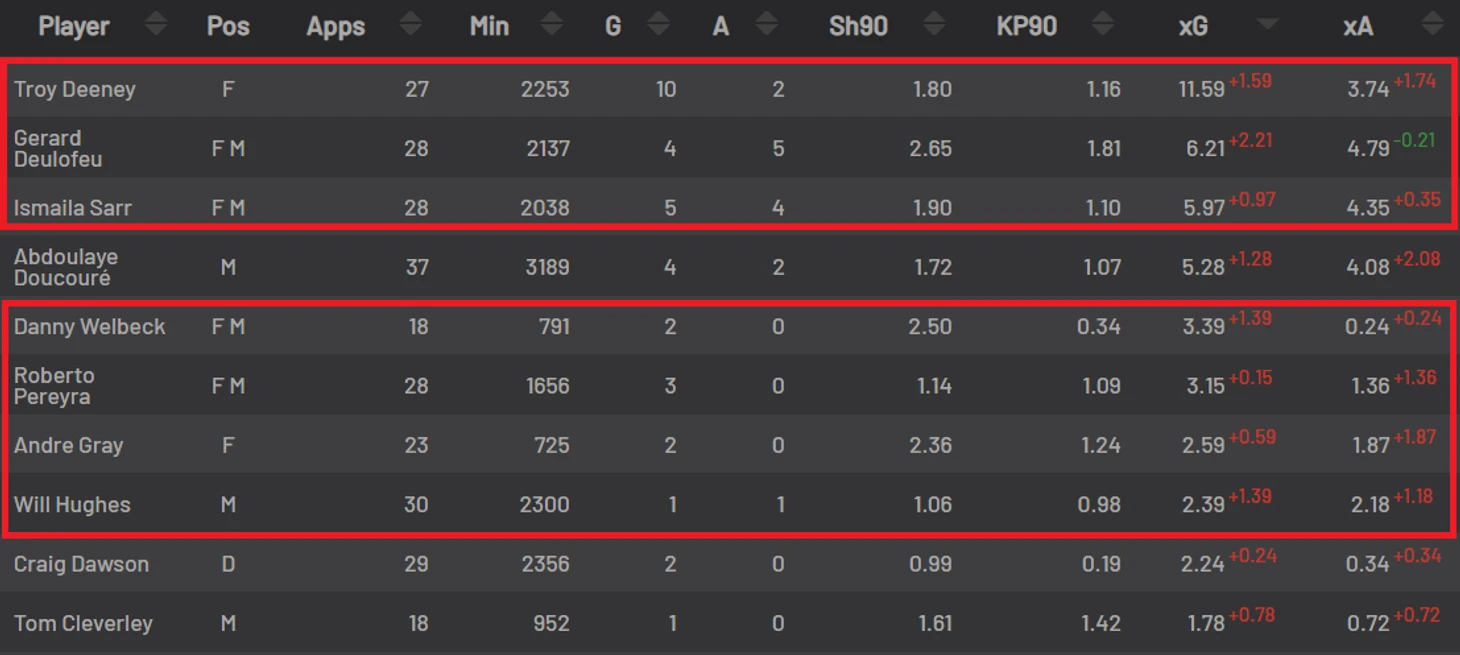
Task: Click the sort arrows beside KP90 header
Action: pyautogui.click(x=1102, y=24)
